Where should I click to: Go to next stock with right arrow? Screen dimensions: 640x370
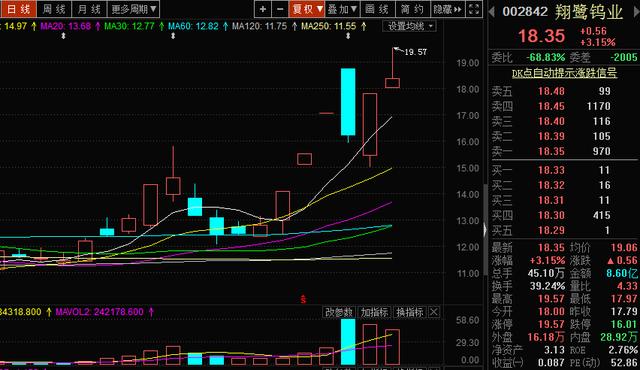636,12
